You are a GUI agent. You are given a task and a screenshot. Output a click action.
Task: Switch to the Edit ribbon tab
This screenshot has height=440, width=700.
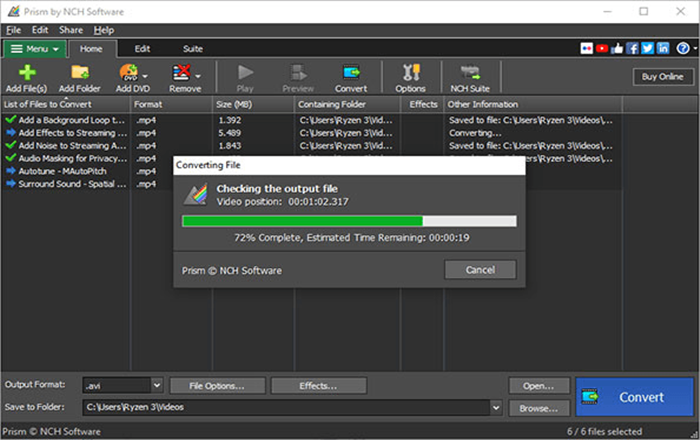pyautogui.click(x=142, y=49)
